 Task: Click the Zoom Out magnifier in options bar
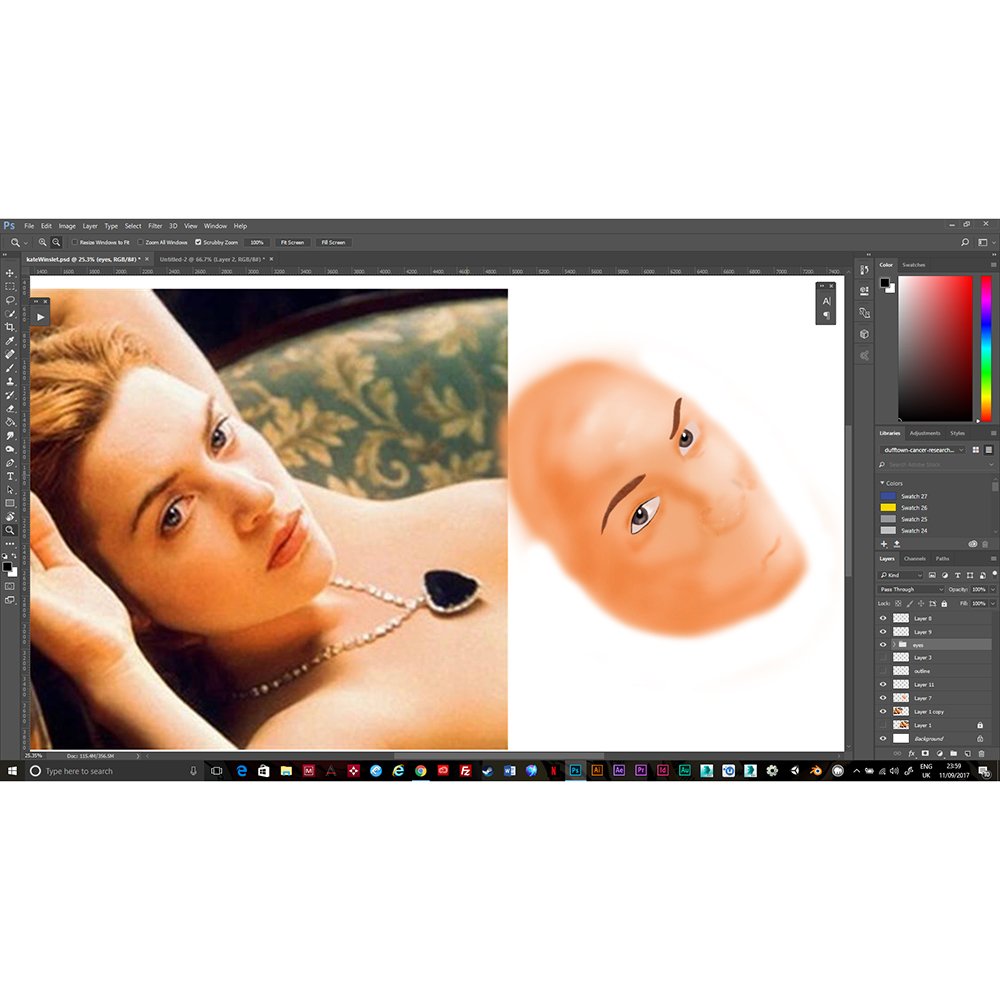tap(56, 242)
